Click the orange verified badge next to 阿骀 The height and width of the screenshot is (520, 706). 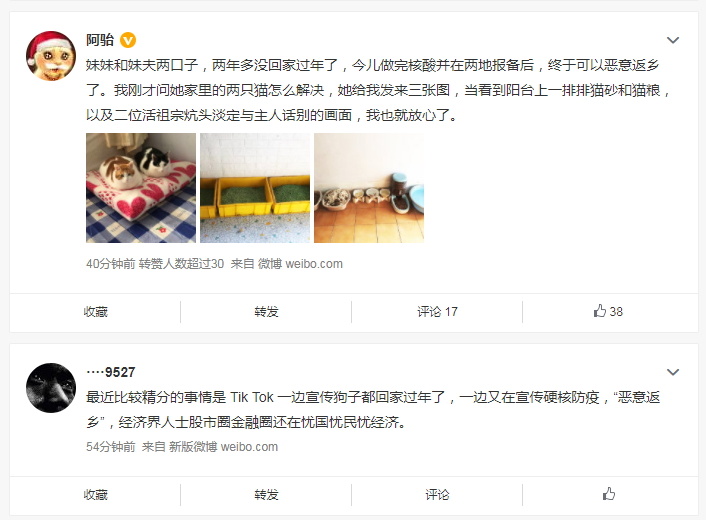pos(128,40)
